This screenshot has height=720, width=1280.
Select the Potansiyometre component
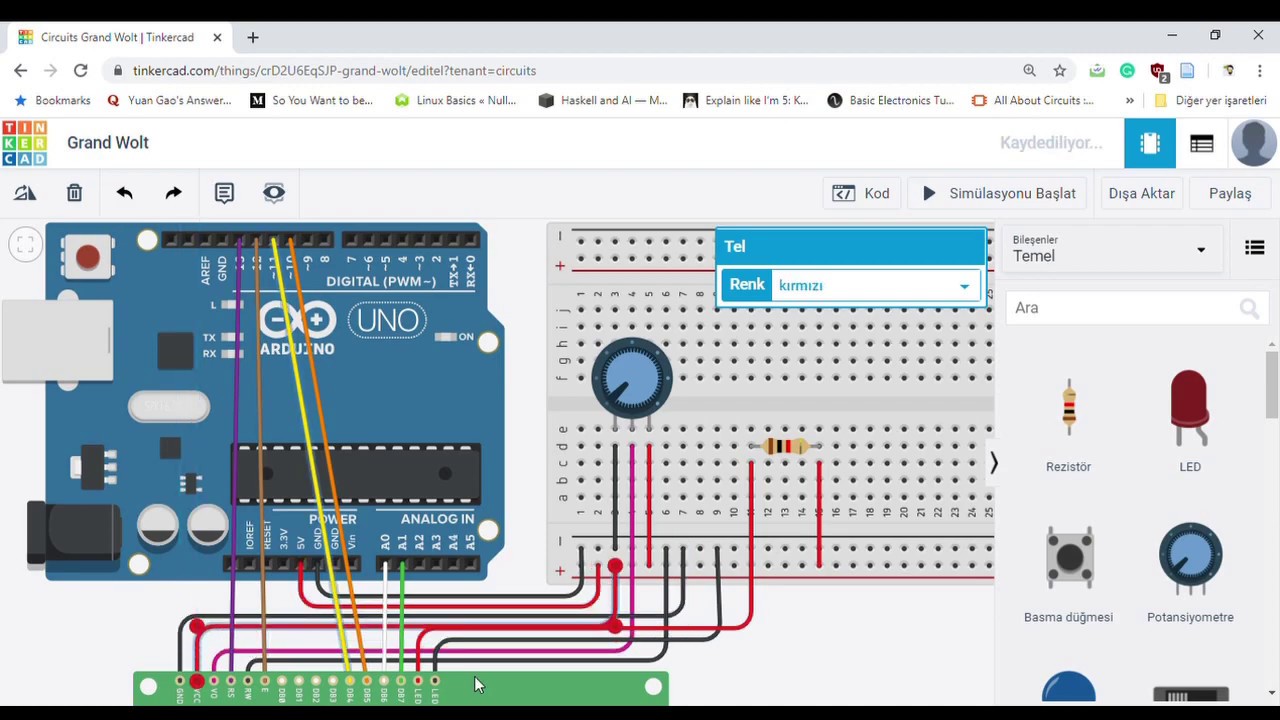tap(1190, 572)
